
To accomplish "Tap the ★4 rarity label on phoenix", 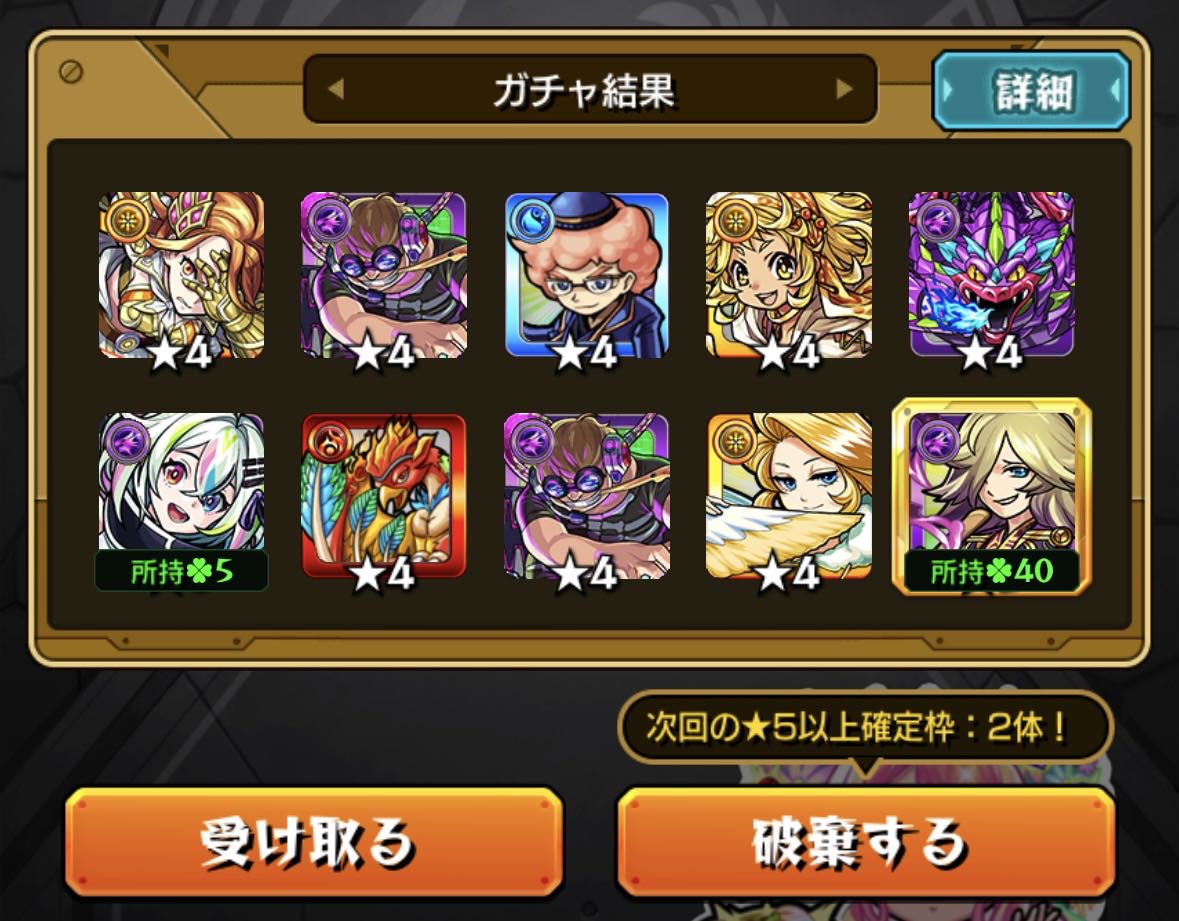I will (x=383, y=575).
